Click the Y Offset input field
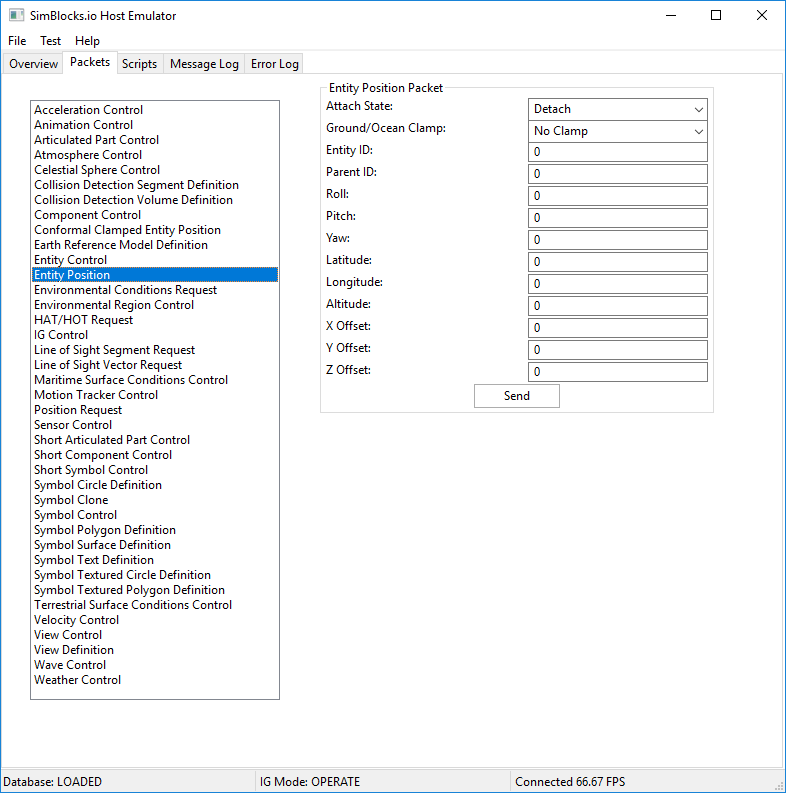Viewport: 786px width, 793px height. click(x=618, y=350)
